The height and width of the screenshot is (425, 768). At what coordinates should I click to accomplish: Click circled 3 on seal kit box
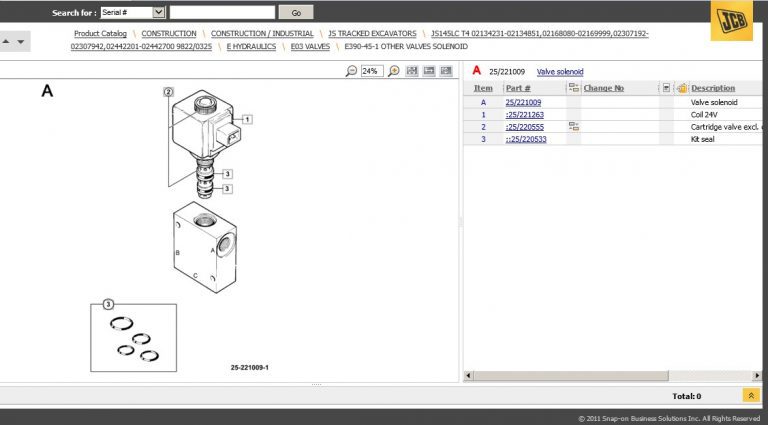coord(108,305)
